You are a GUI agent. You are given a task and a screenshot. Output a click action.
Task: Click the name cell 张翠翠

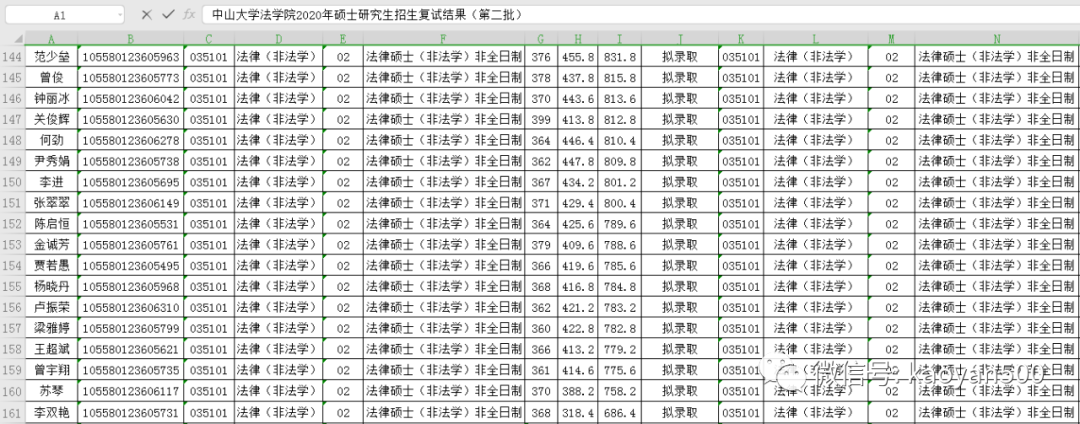click(52, 203)
